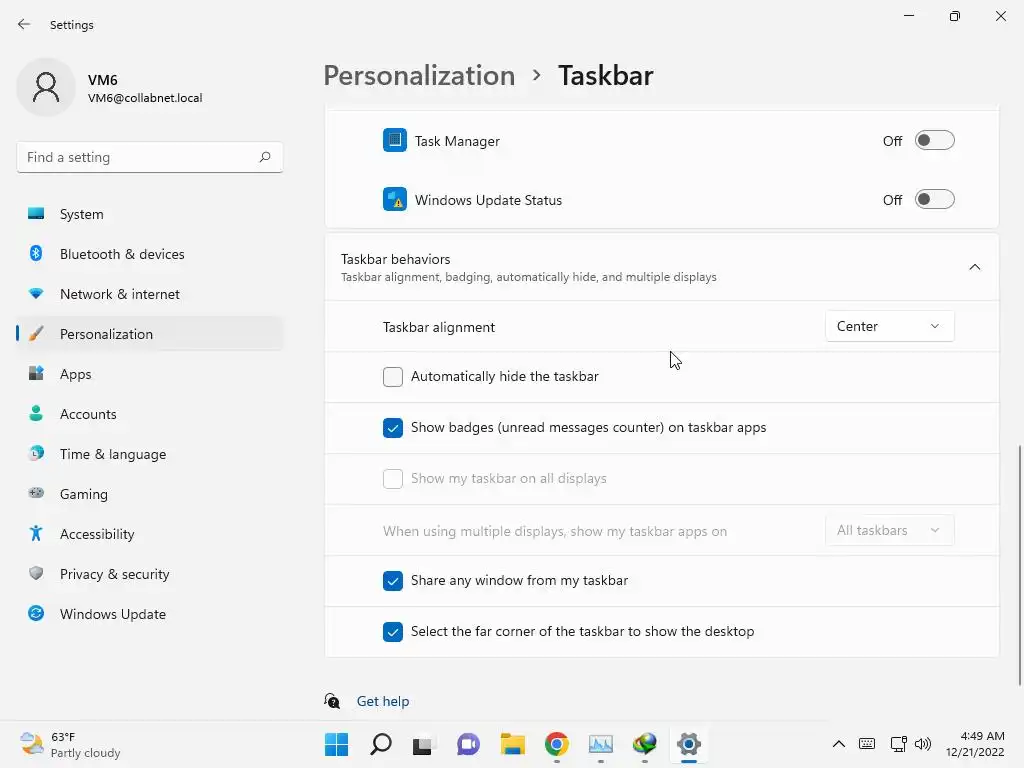
Task: Open Google Chrome from the taskbar
Action: coord(556,744)
